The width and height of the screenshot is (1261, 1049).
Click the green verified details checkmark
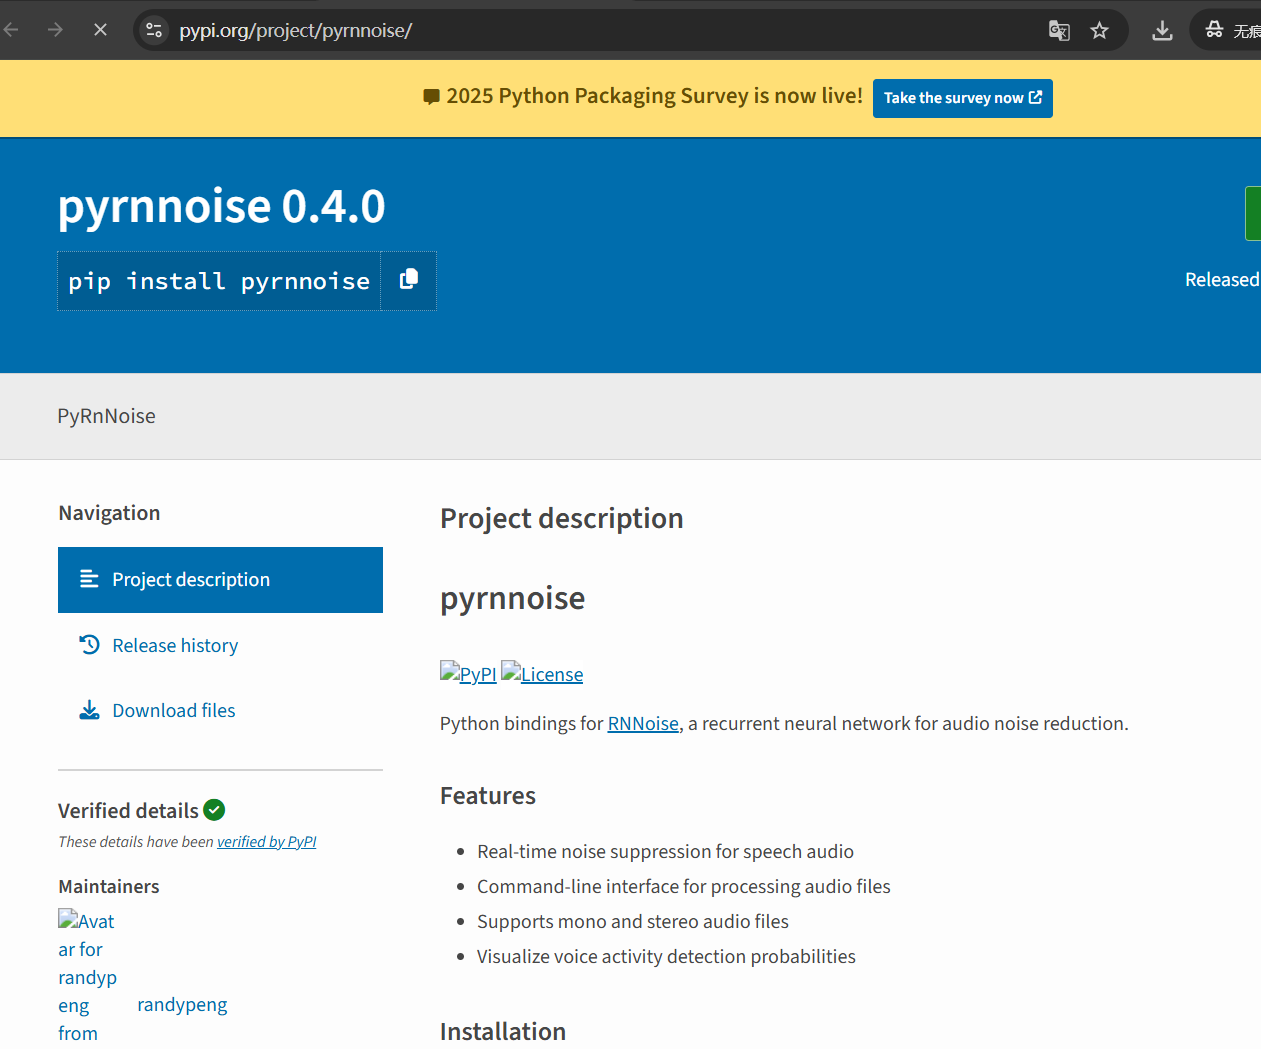click(x=214, y=810)
